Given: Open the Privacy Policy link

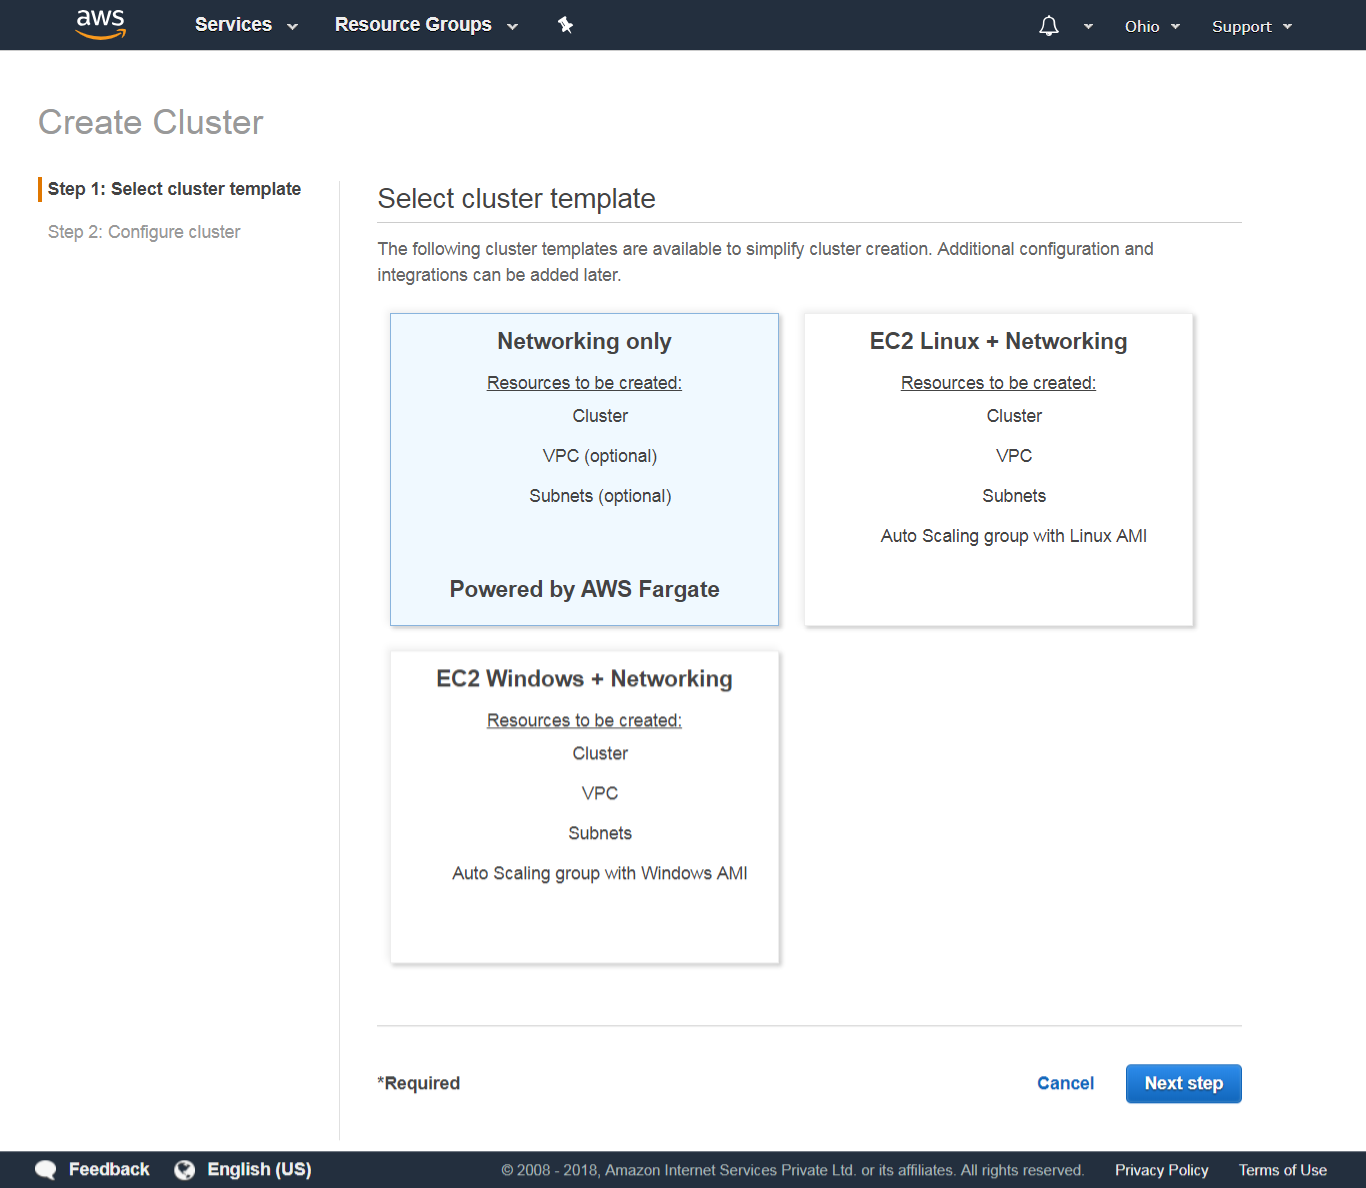Looking at the screenshot, I should 1161,1170.
